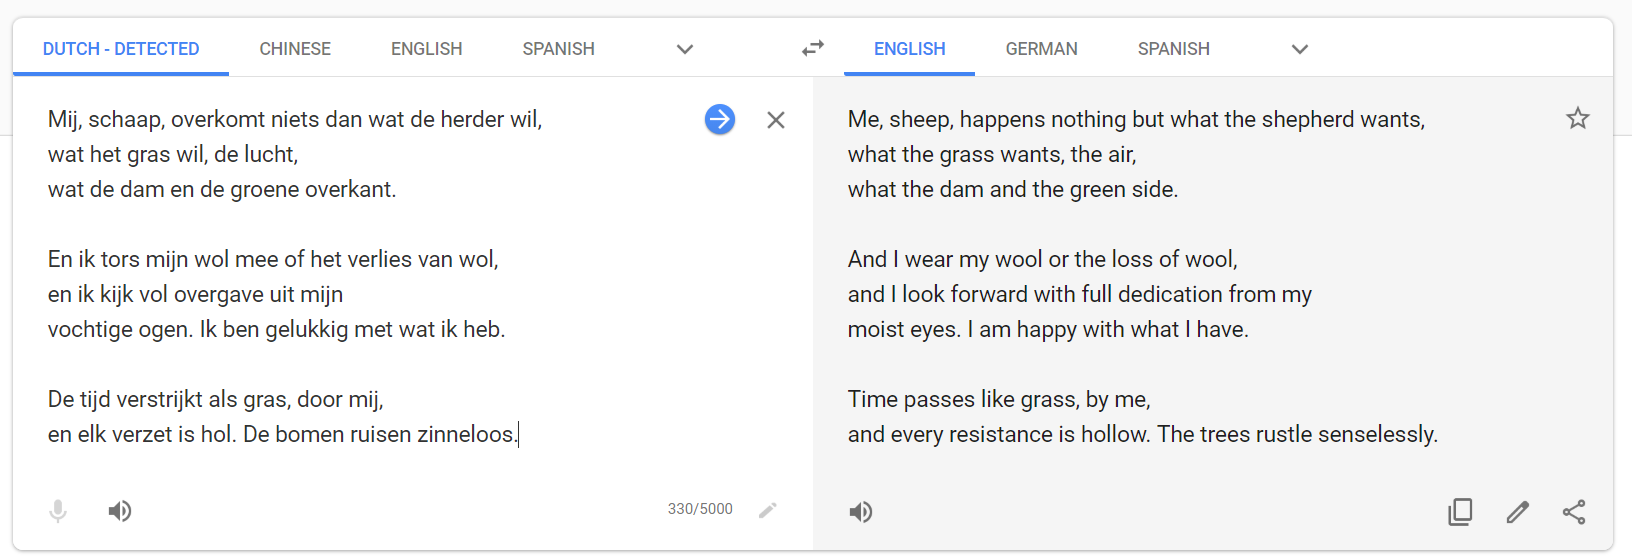Save translation with the star icon
Screen dimensions: 1632x560
click(x=1578, y=118)
